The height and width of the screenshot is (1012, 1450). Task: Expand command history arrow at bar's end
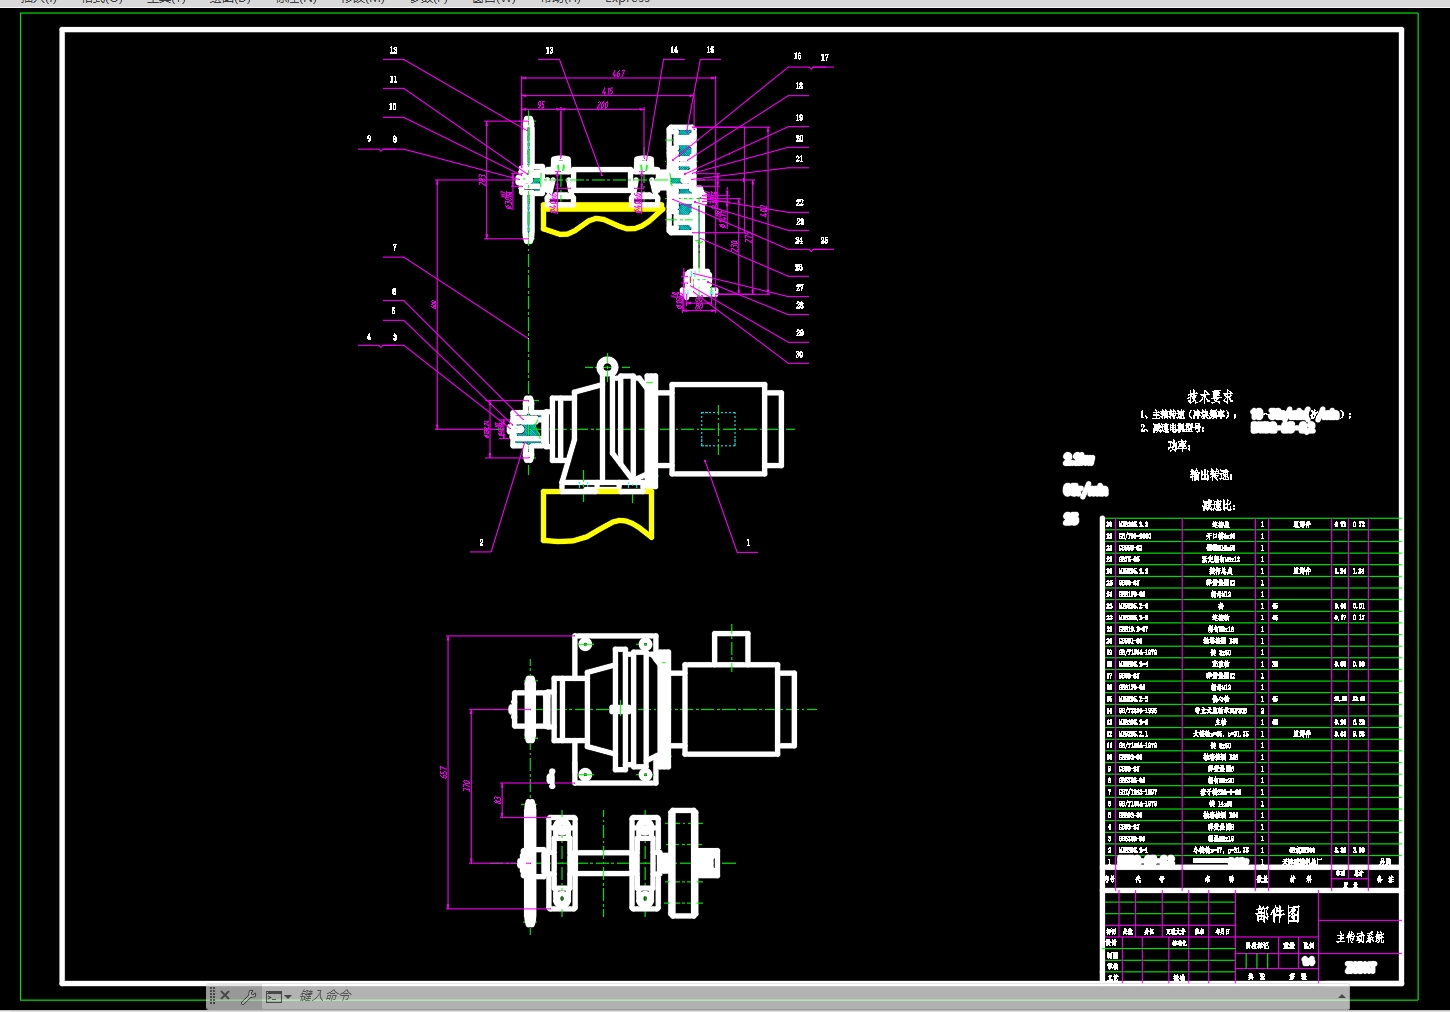coord(1341,996)
